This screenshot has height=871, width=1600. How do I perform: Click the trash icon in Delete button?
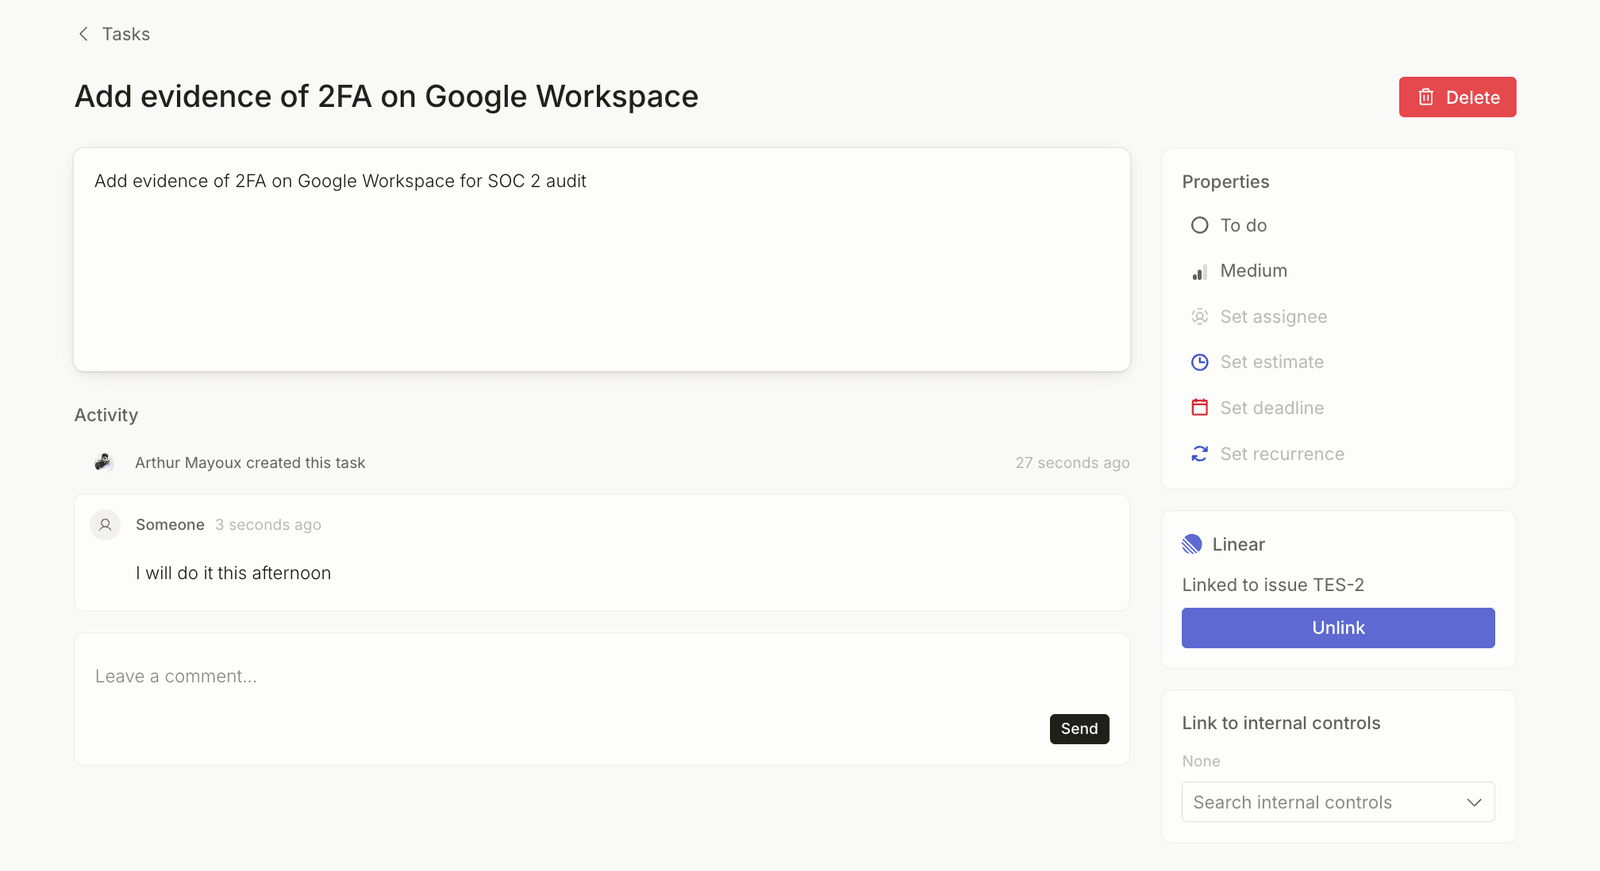point(1426,97)
